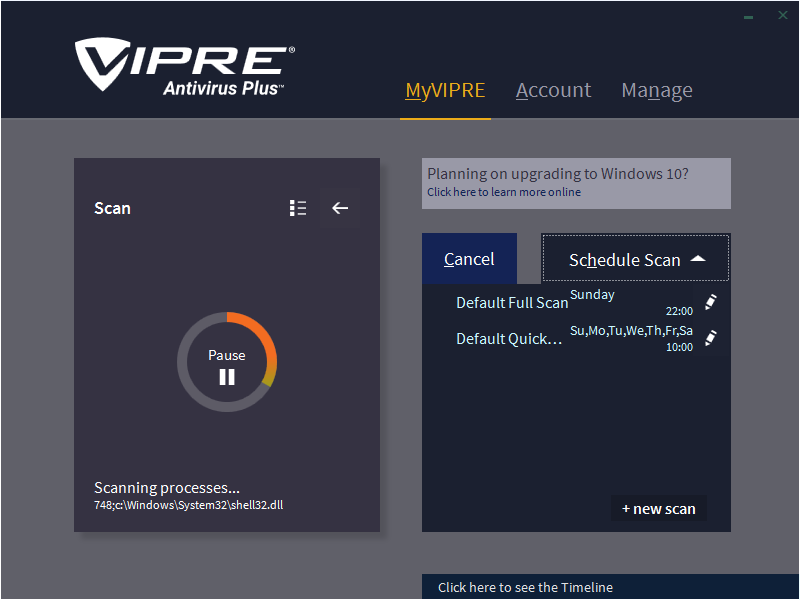Viewport: 800px width, 600px height.
Task: Click the Scan panel title
Action: (x=112, y=208)
